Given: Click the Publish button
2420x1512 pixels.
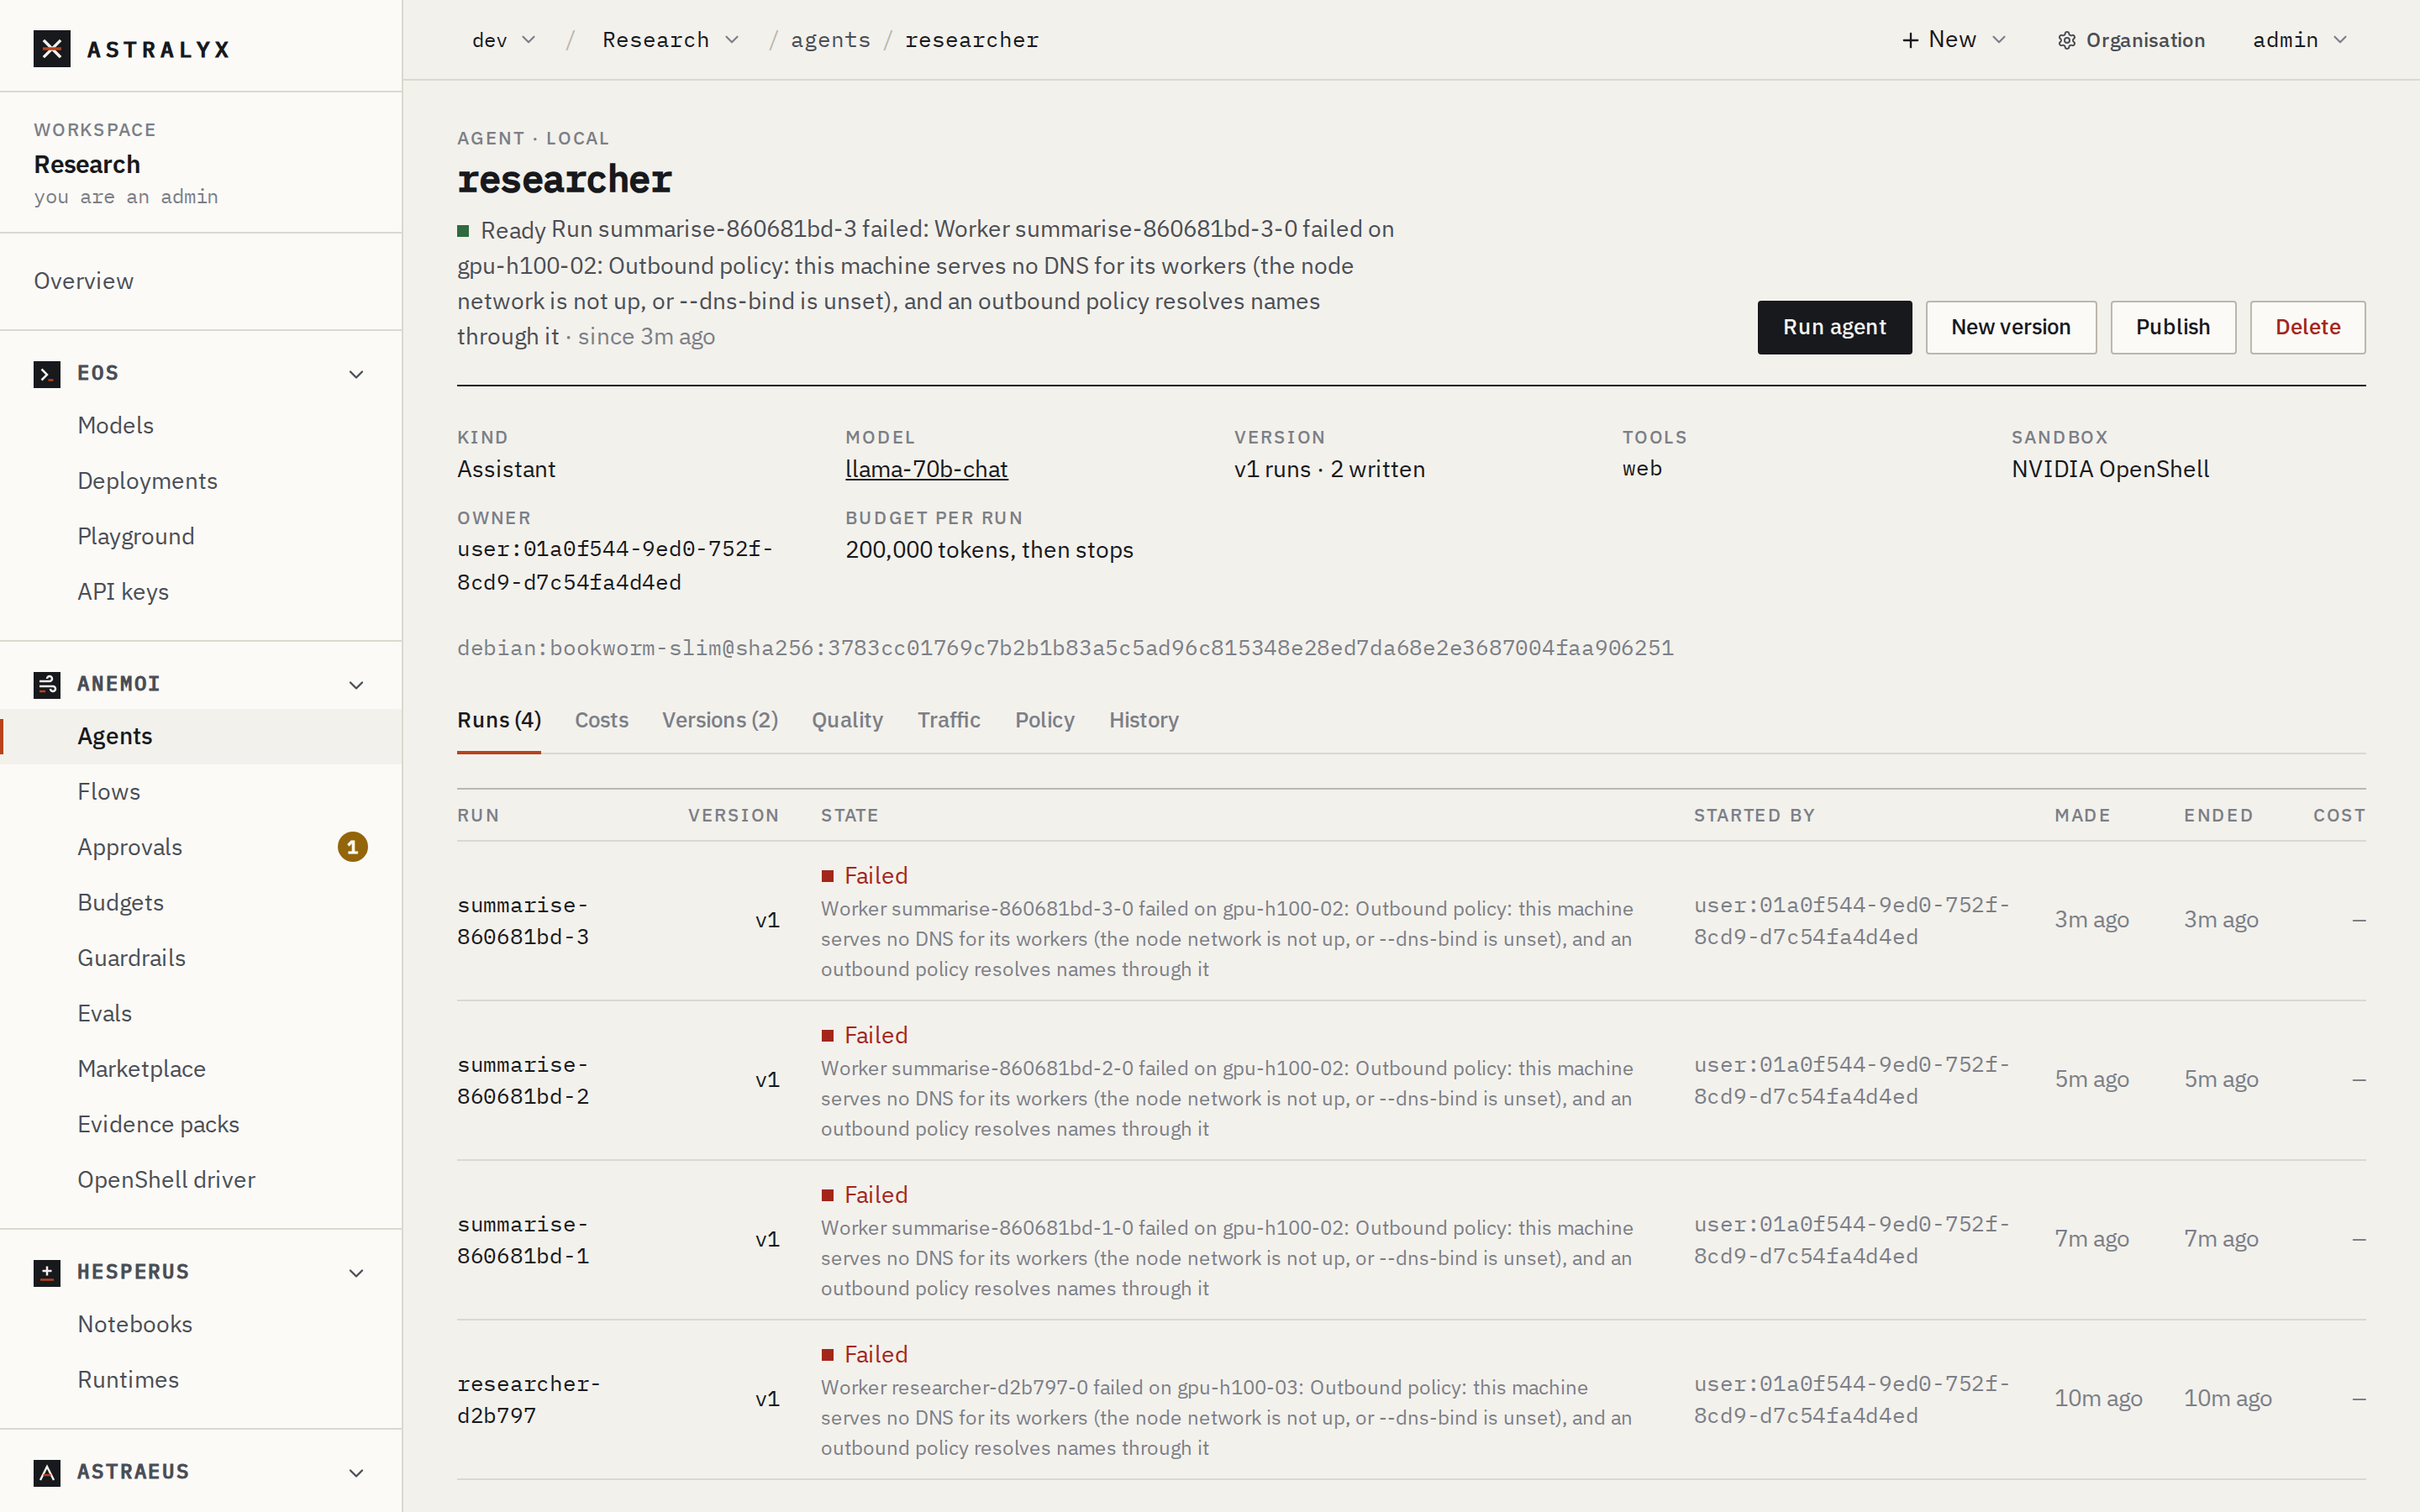Looking at the screenshot, I should click(x=2172, y=327).
